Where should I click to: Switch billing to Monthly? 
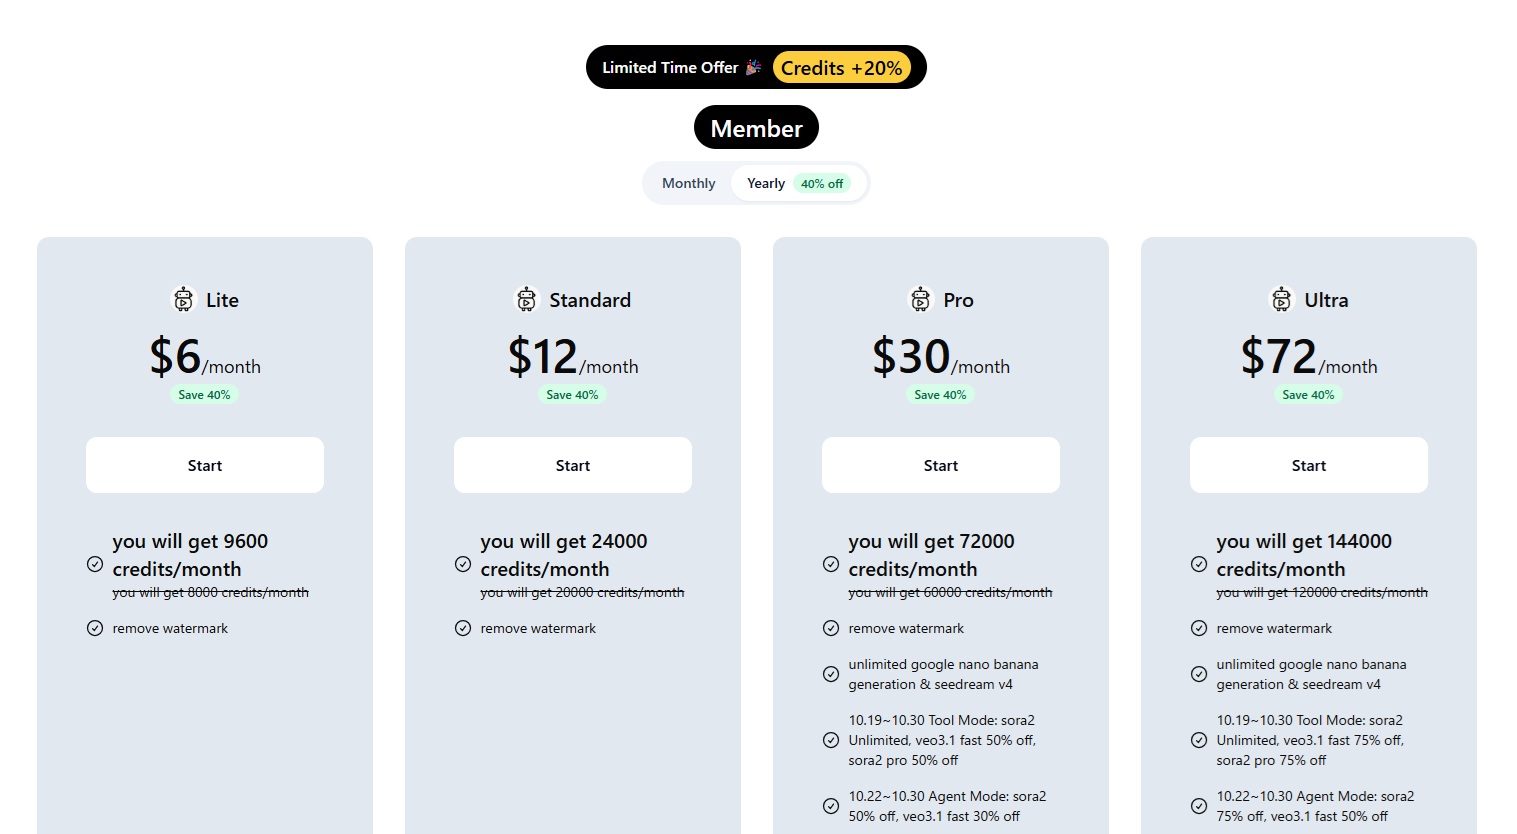click(x=688, y=183)
